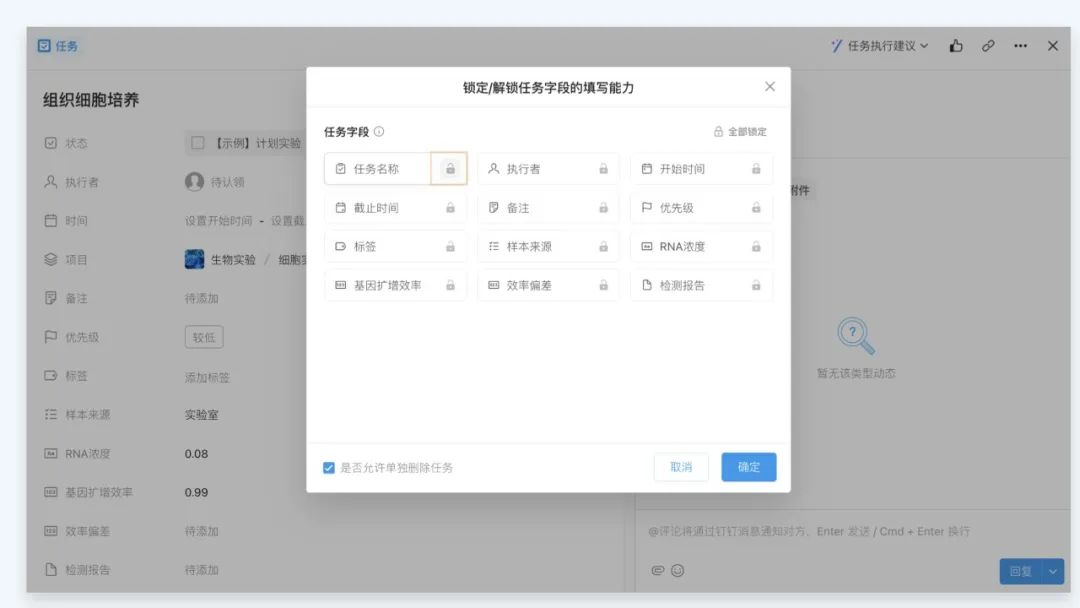Lock the 检测报告 field
1080x608 pixels.
[756, 285]
